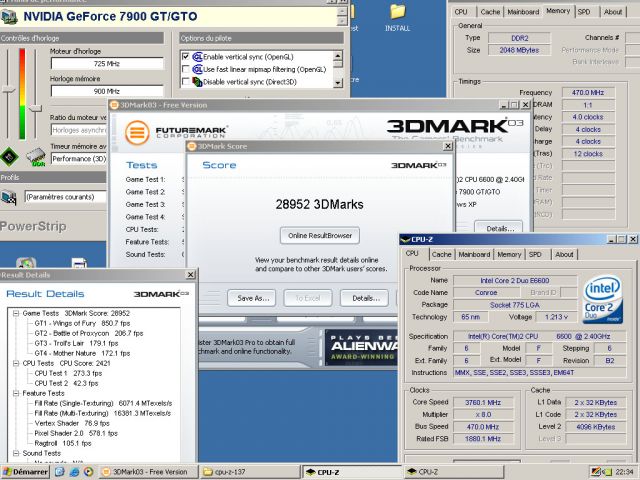Viewport: 640px width, 480px height.
Task: Click the system tray clock 22:34
Action: pyautogui.click(x=624, y=472)
